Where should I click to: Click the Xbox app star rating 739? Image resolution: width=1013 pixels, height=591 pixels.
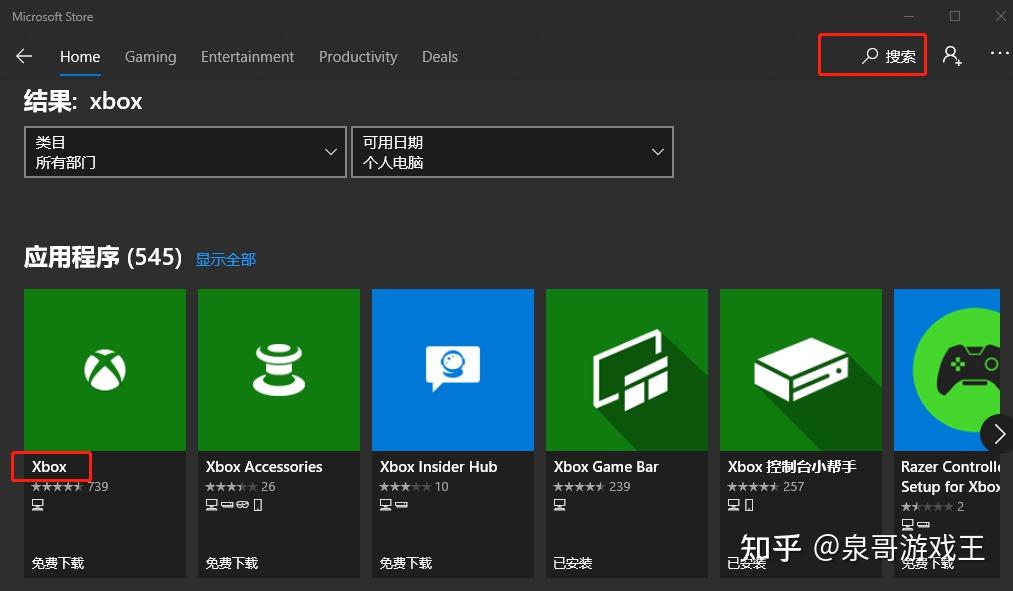tap(70, 486)
